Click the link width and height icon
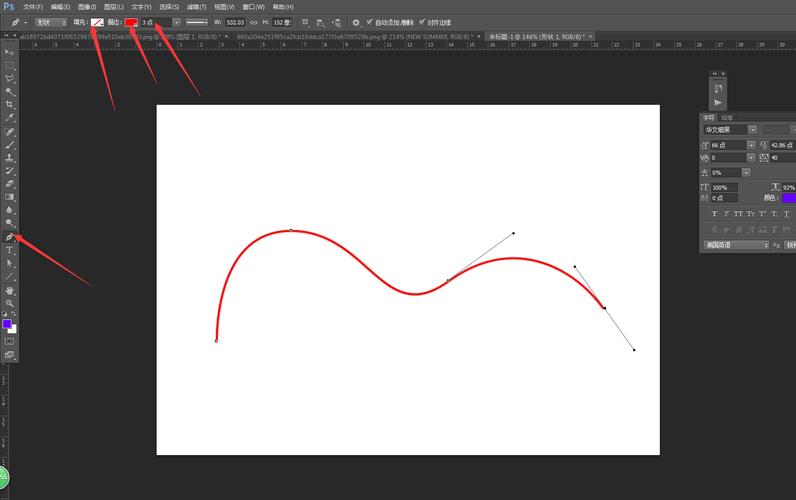 254,22
